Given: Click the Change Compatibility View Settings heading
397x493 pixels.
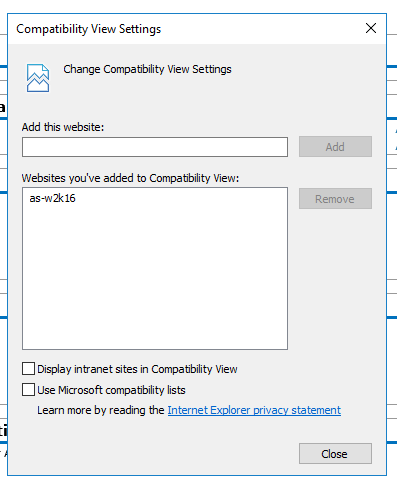Looking at the screenshot, I should coord(147,69).
